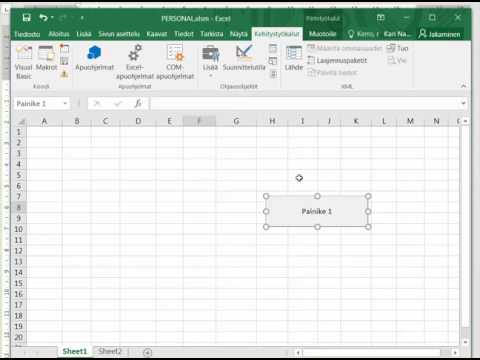Viewport: 480px width, 360px height.
Task: Run the dialog box icon
Action: [273, 74]
